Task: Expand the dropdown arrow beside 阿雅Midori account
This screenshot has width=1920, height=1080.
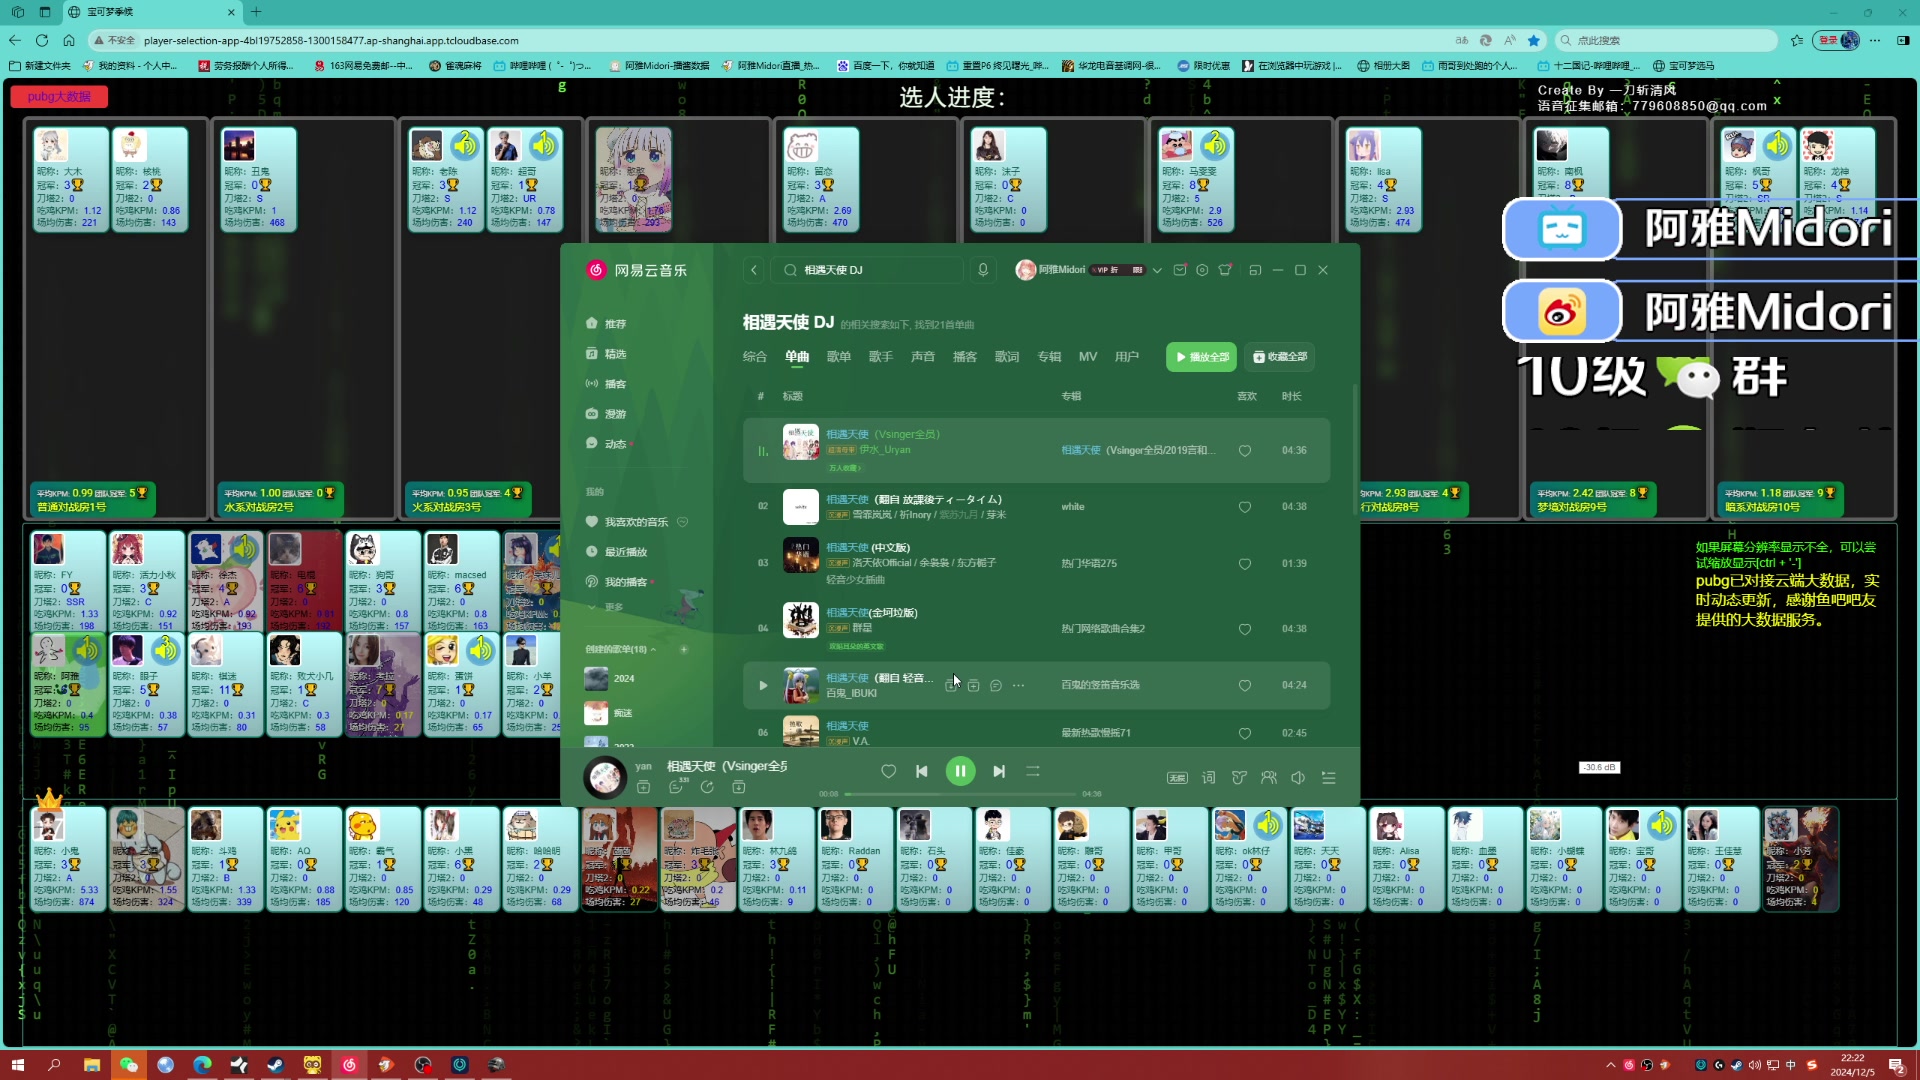Action: tap(1157, 270)
